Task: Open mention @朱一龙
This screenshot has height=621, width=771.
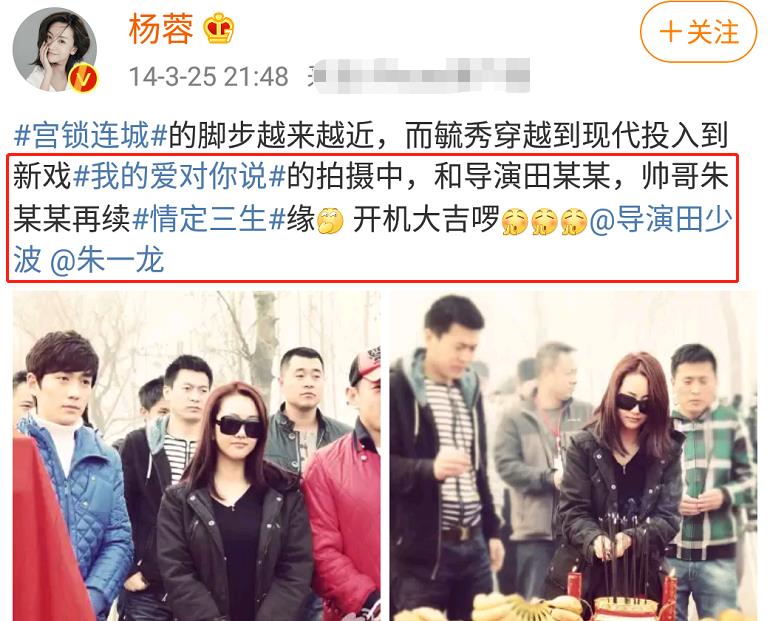Action: click(x=107, y=261)
